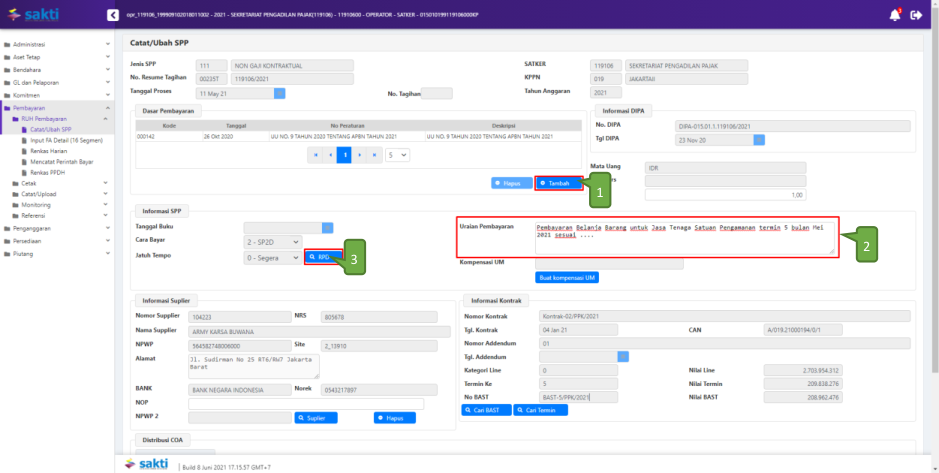
Task: Click the Cari BAST button
Action: coord(485,410)
